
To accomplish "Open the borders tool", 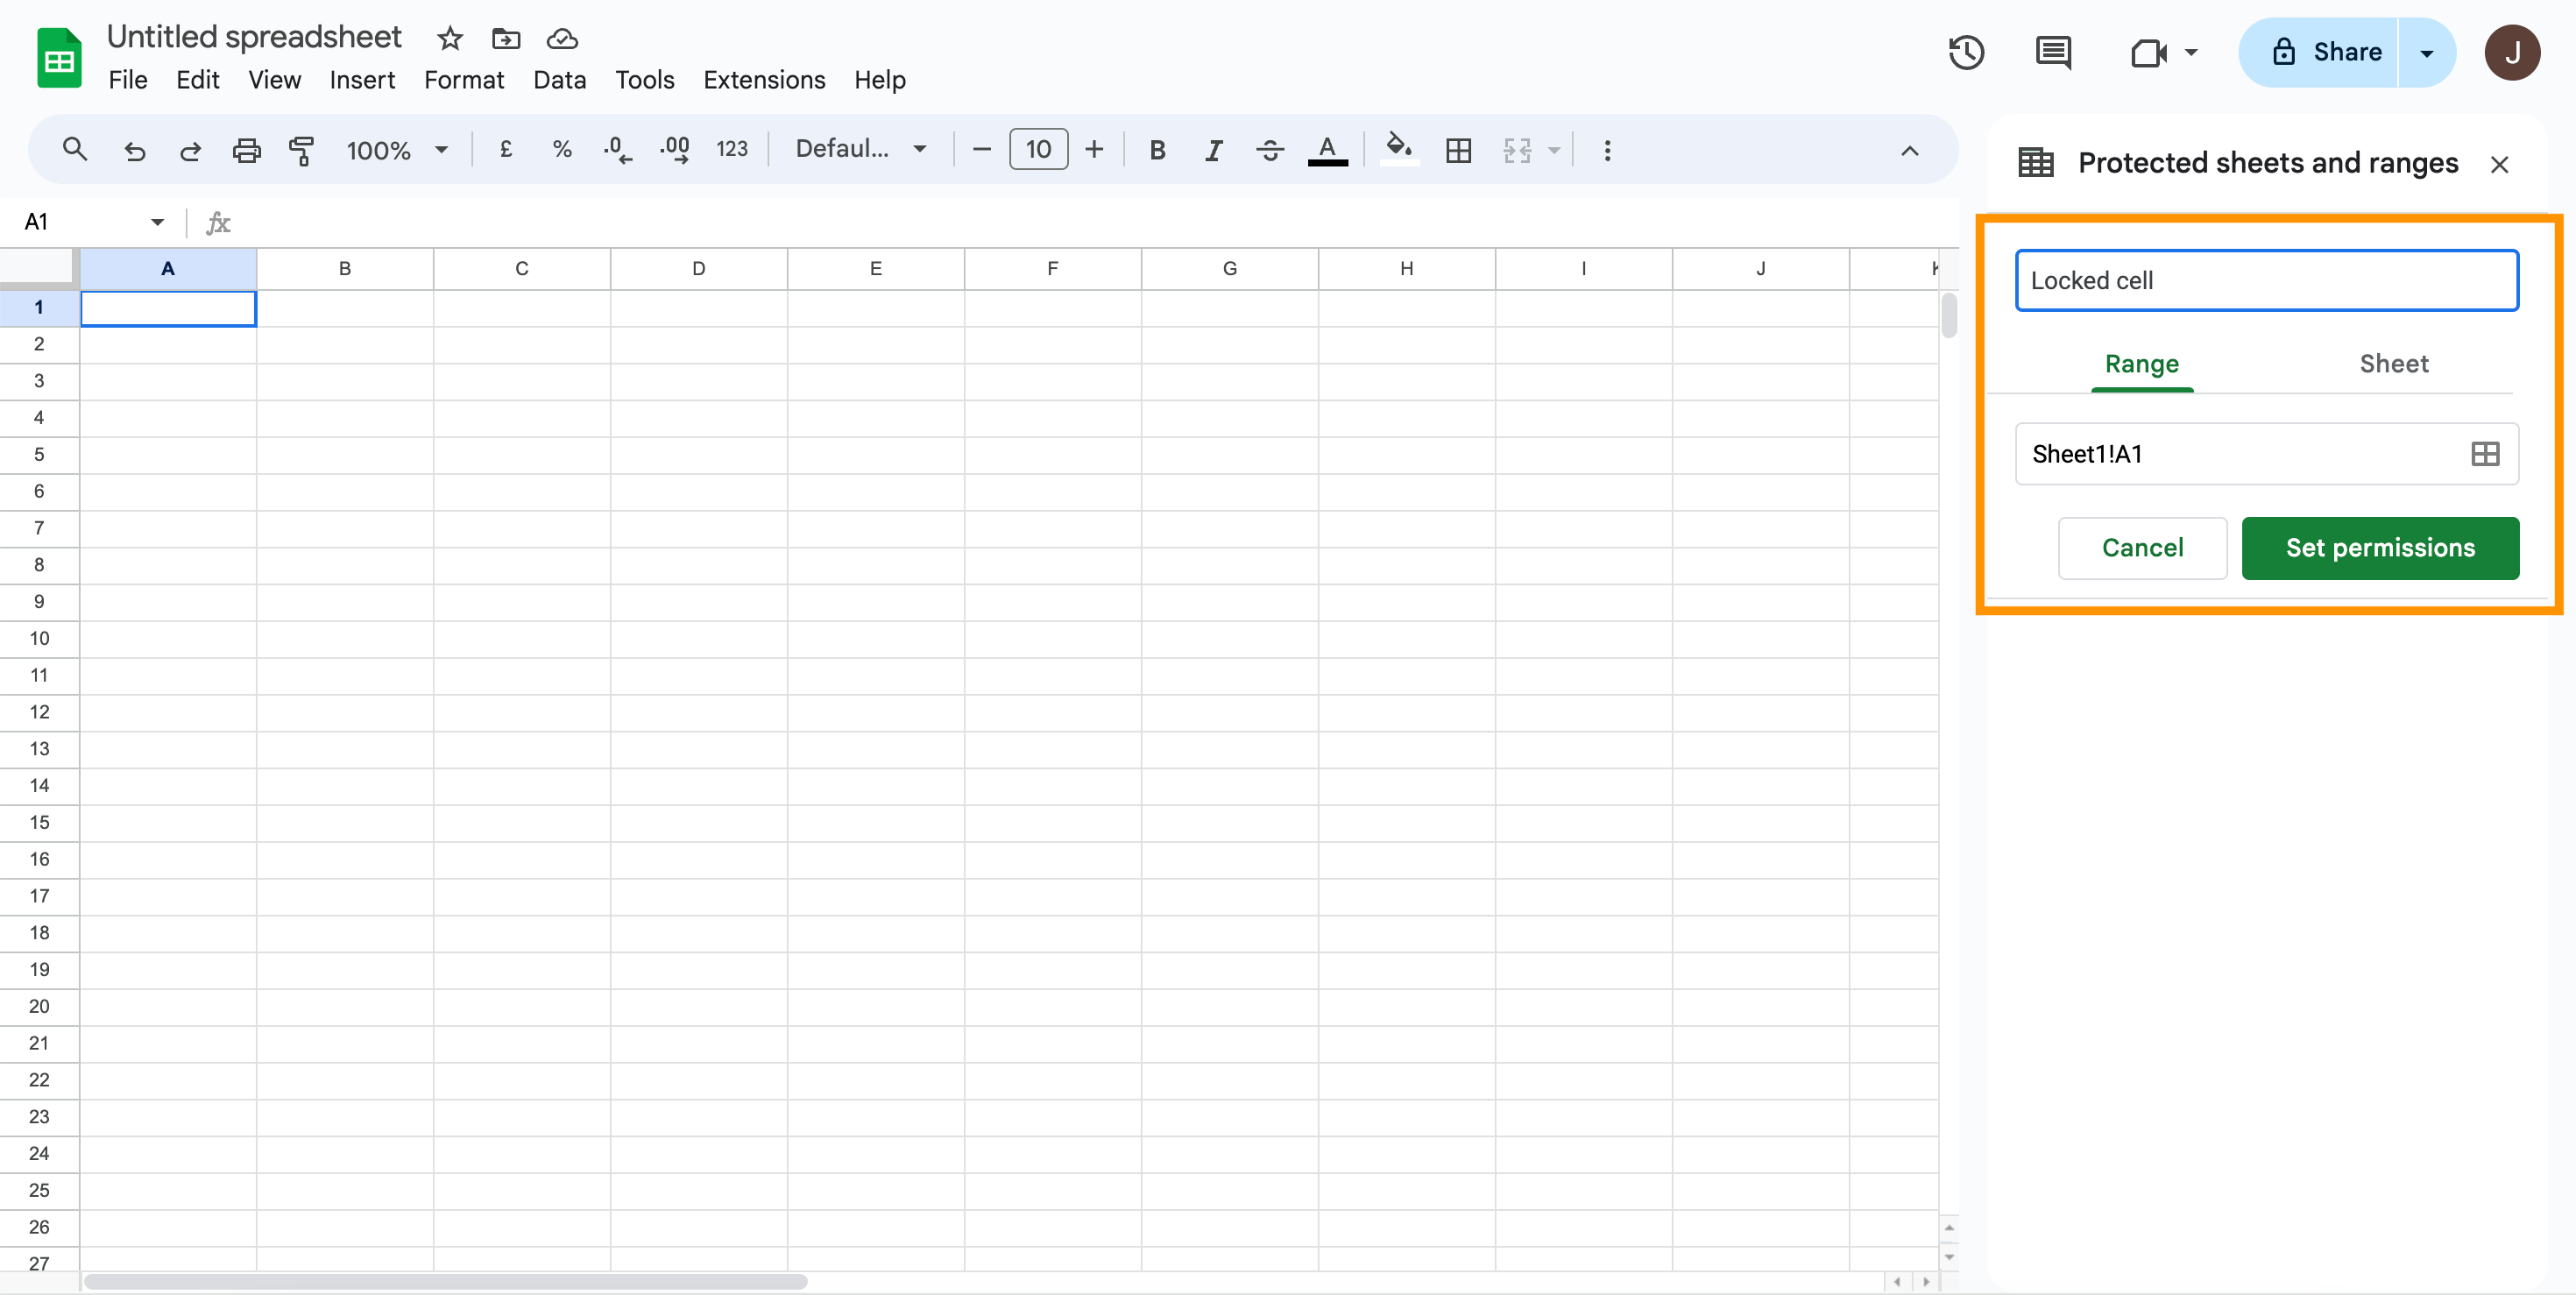I will point(1458,150).
